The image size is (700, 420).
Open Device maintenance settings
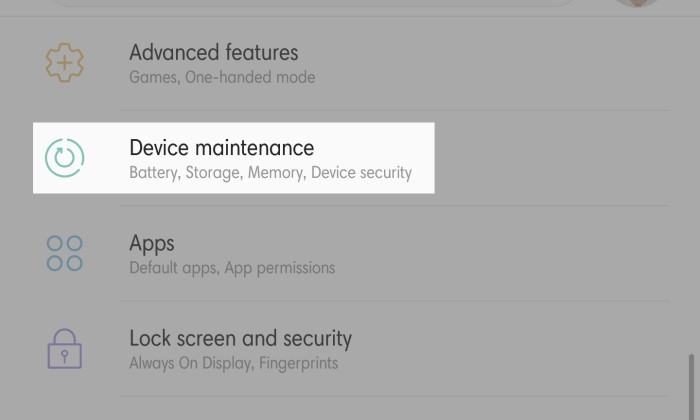coord(233,158)
